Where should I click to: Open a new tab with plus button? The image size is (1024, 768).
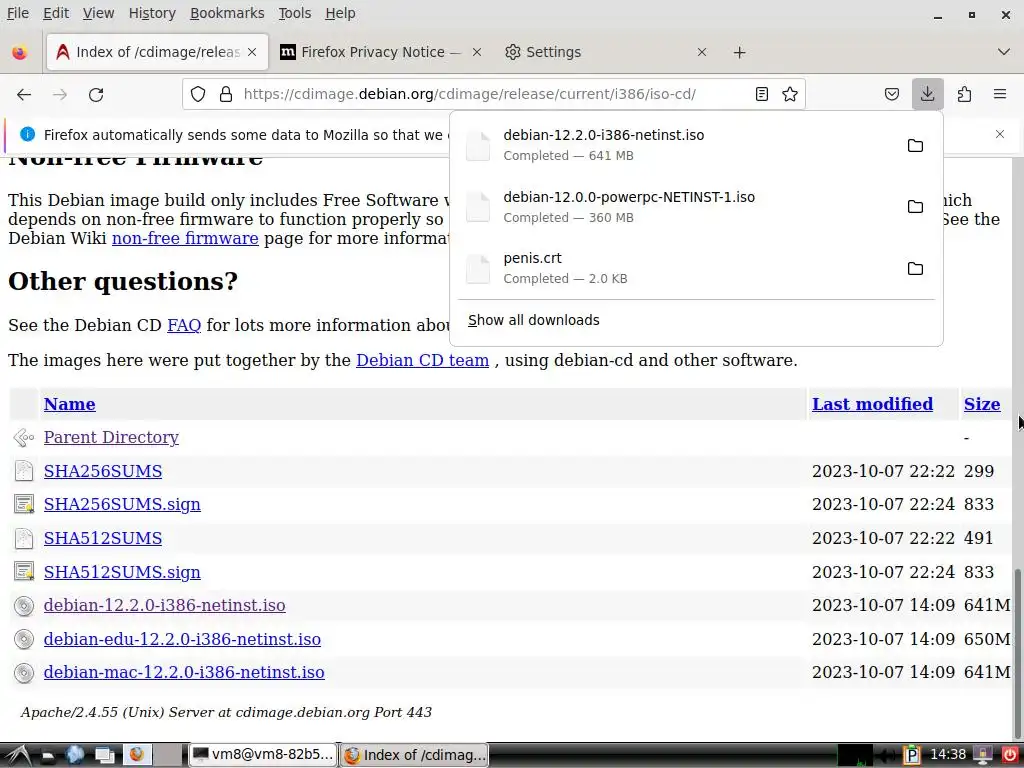739,52
